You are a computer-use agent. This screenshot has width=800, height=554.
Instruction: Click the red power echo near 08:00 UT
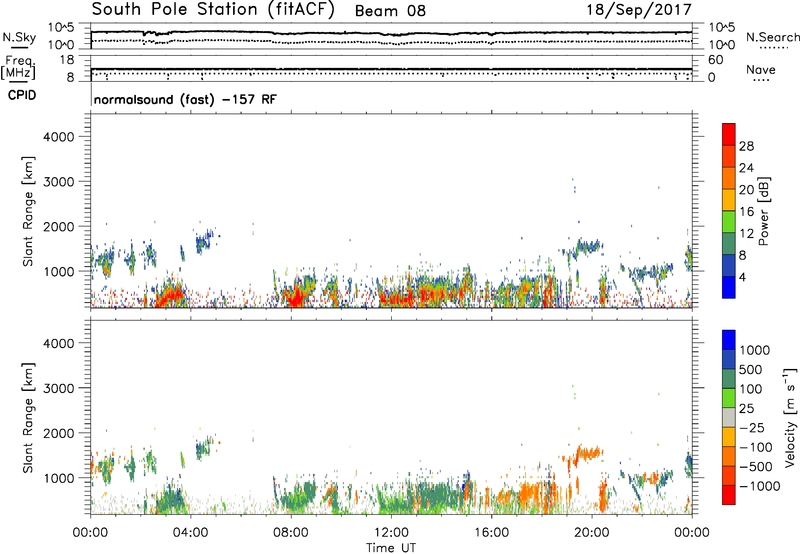(294, 297)
